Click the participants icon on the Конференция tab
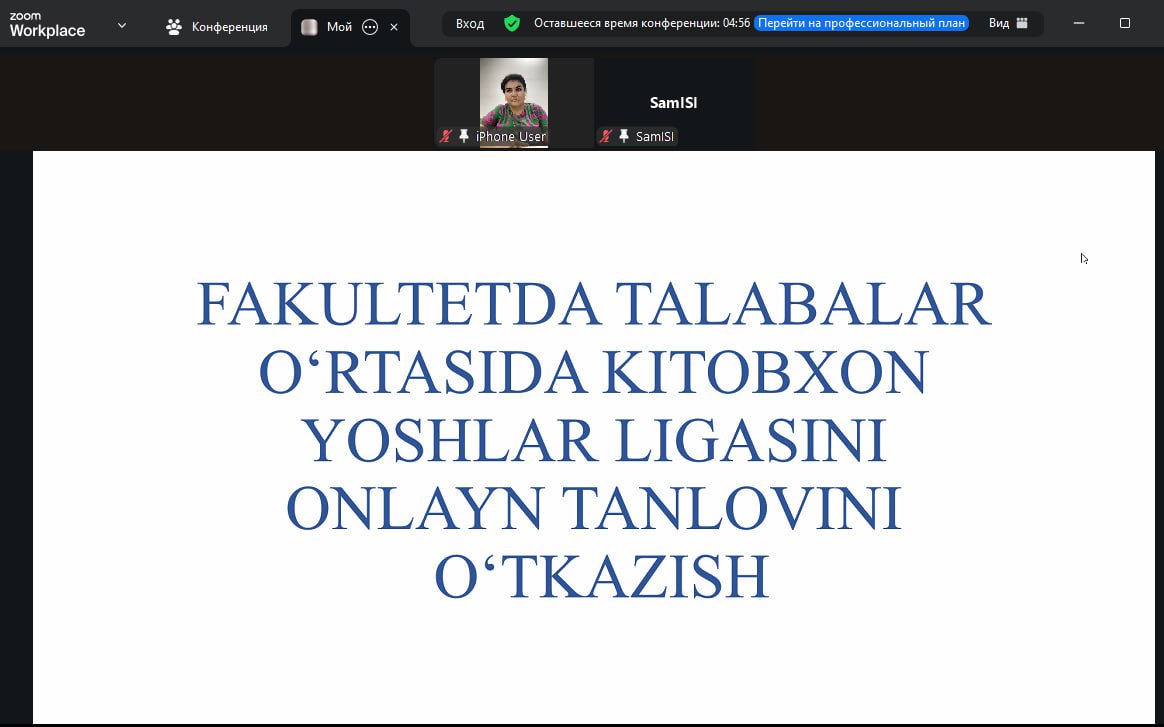1164x727 pixels. (173, 26)
